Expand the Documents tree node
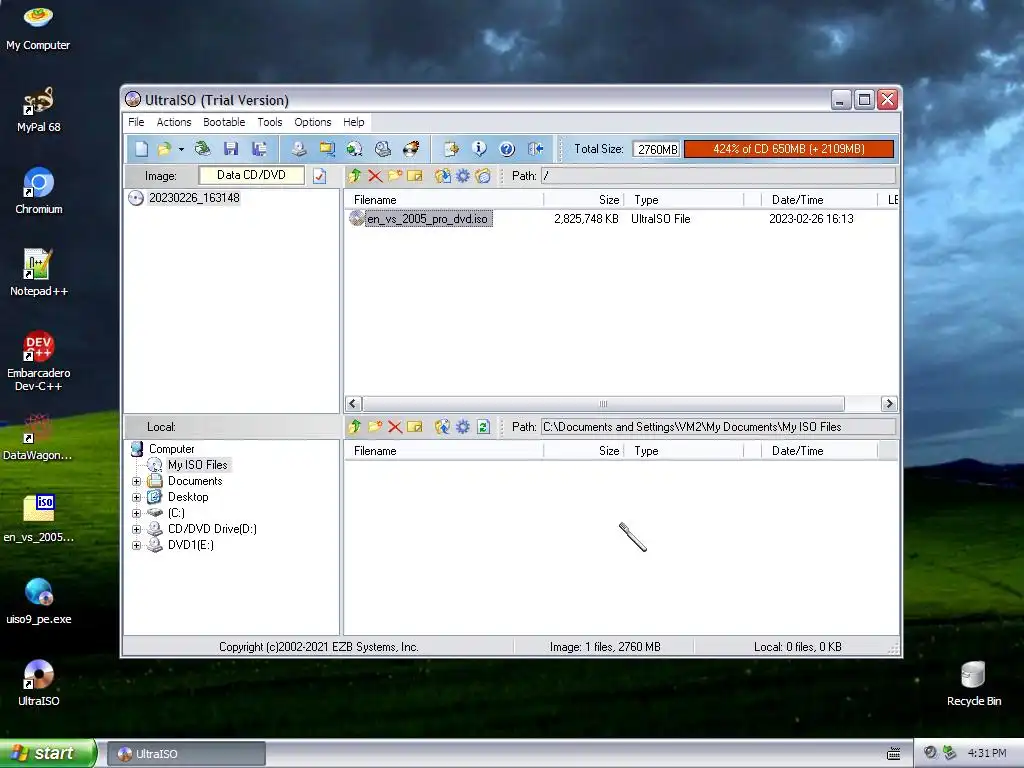Image resolution: width=1024 pixels, height=768 pixels. coord(136,481)
